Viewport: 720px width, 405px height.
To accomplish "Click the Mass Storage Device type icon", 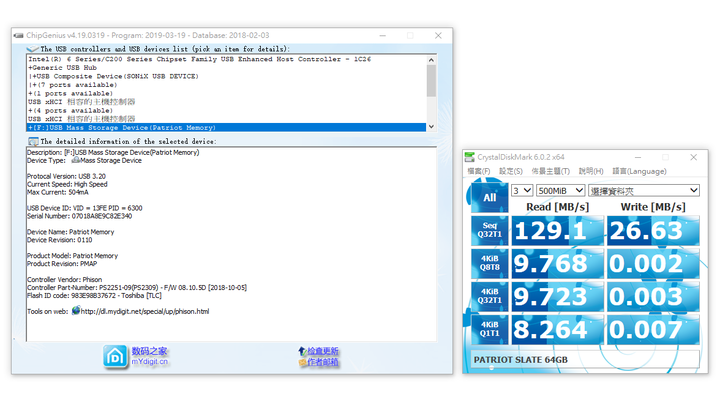I will pos(76,160).
